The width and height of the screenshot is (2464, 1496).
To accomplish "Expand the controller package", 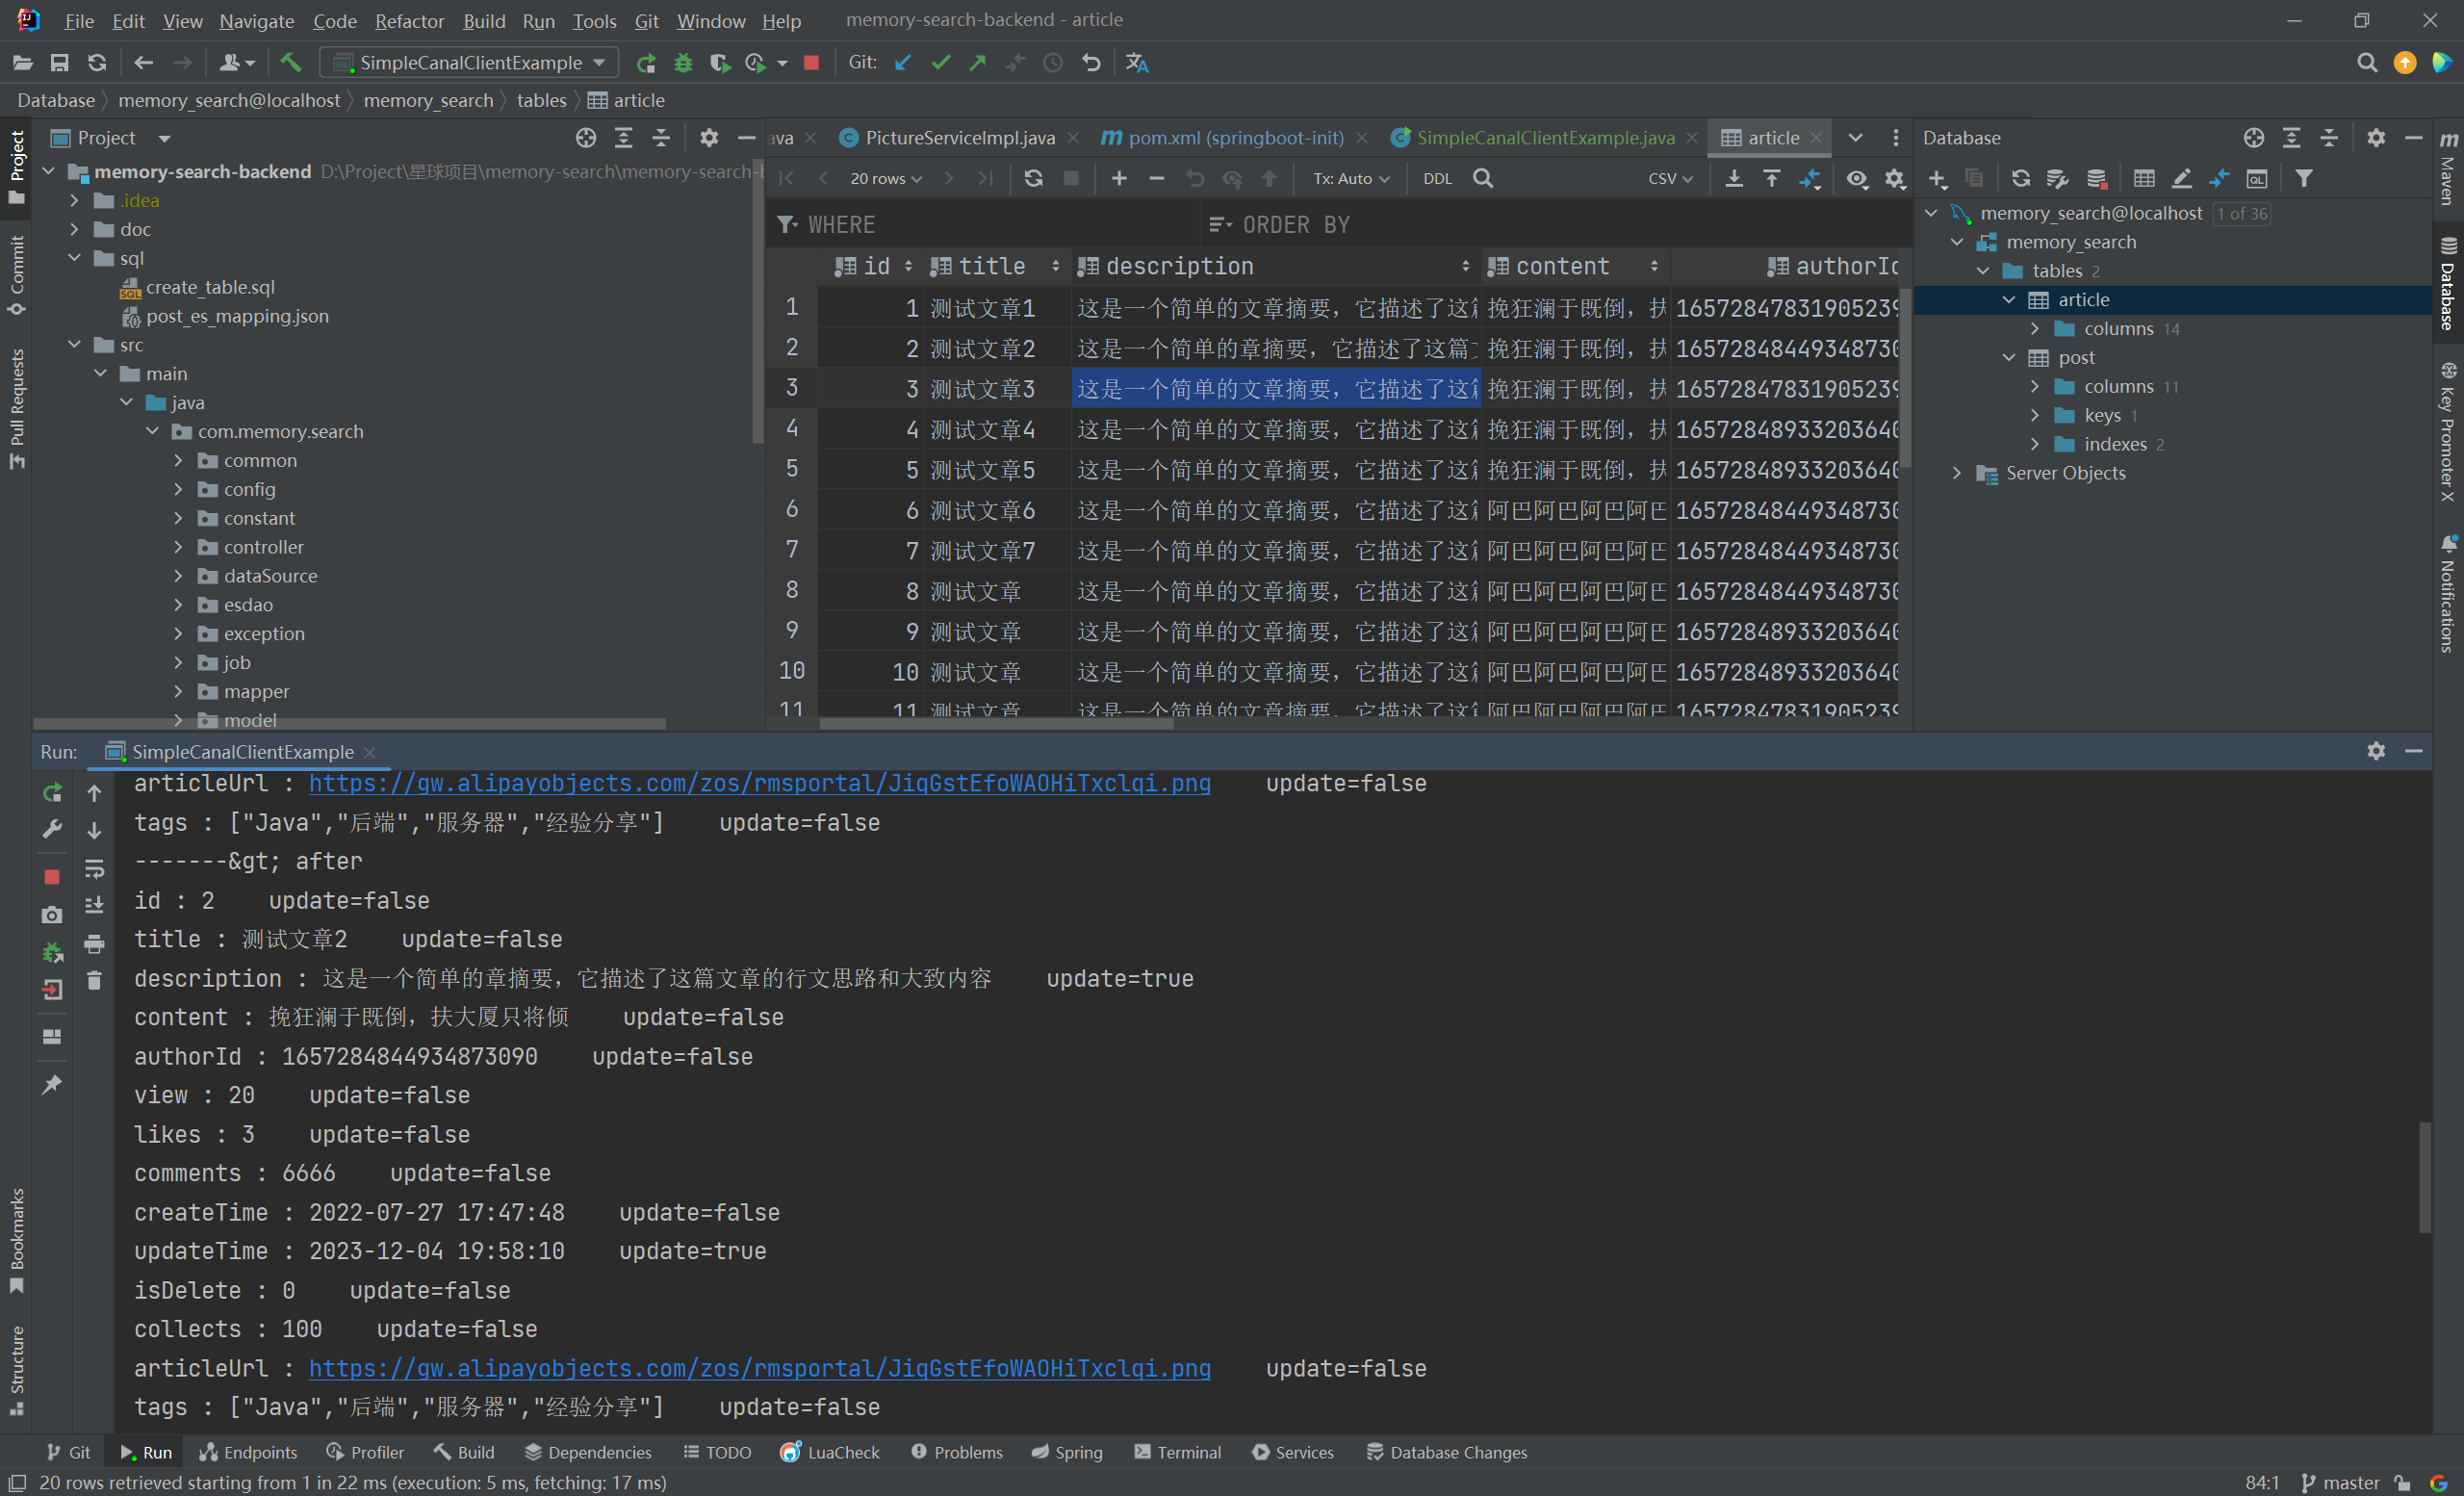I will point(178,547).
